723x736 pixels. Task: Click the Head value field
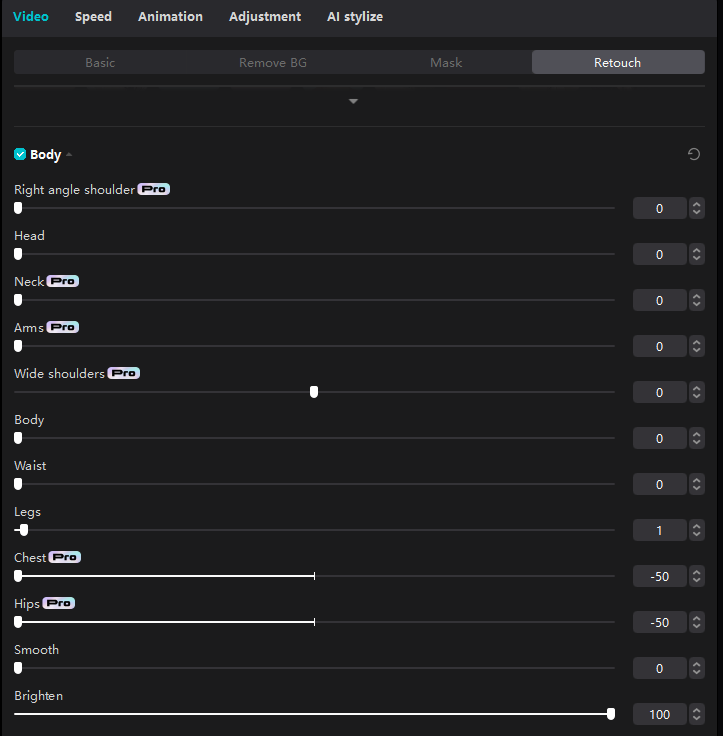coord(660,254)
